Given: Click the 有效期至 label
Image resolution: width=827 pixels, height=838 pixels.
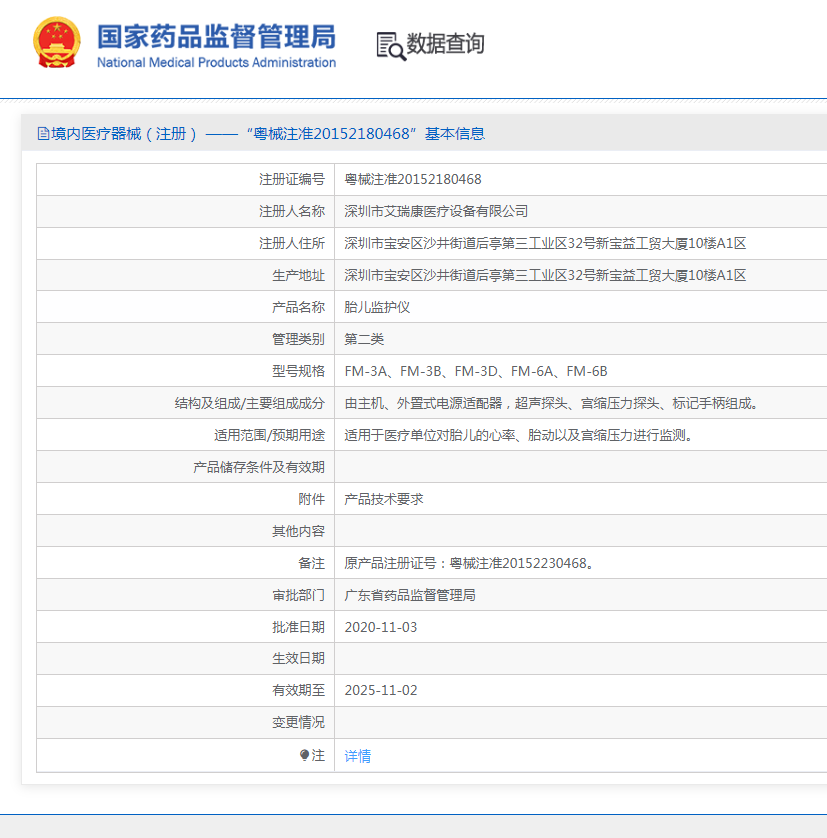Looking at the screenshot, I should tap(298, 690).
